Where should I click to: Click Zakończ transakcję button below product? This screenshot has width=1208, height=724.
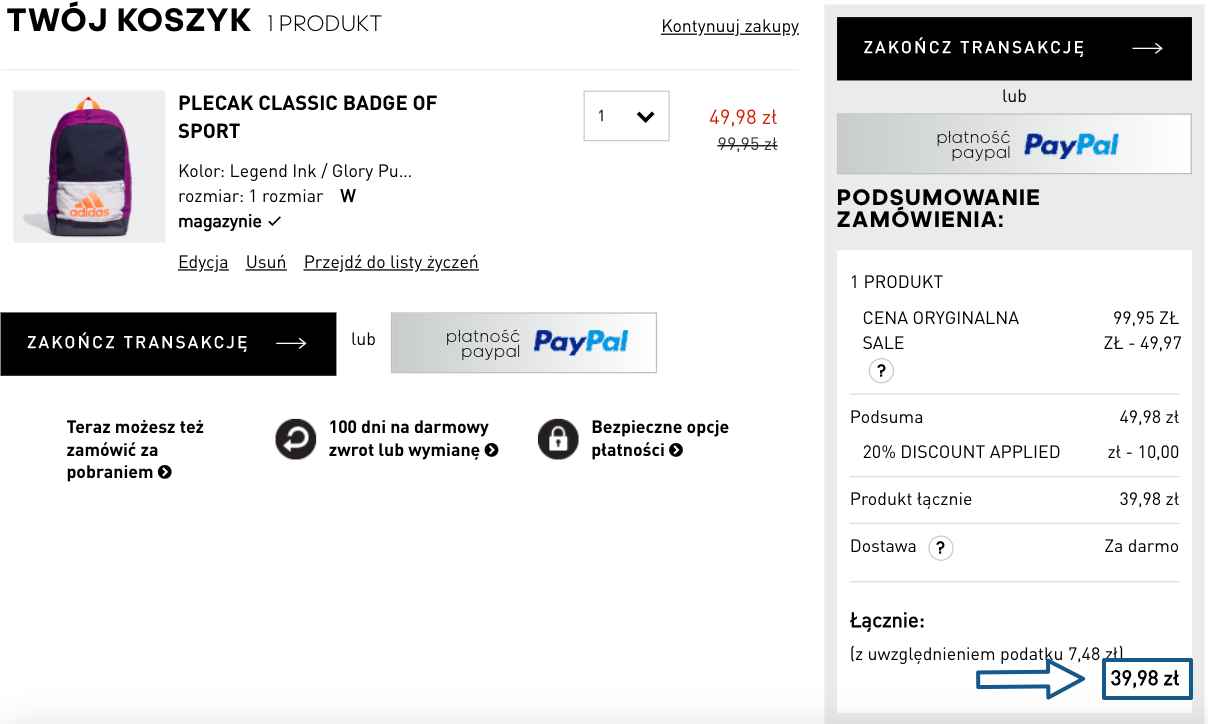tap(168, 343)
